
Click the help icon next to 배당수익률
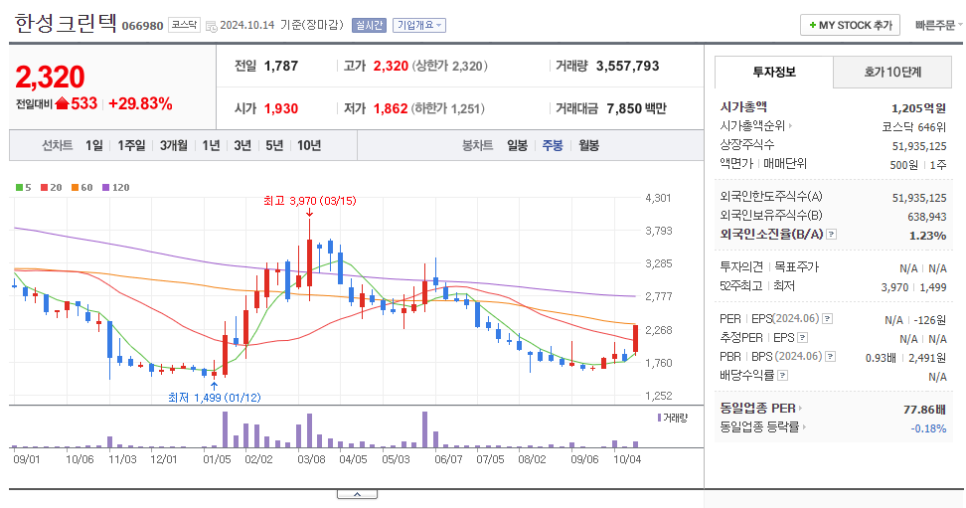(782, 375)
